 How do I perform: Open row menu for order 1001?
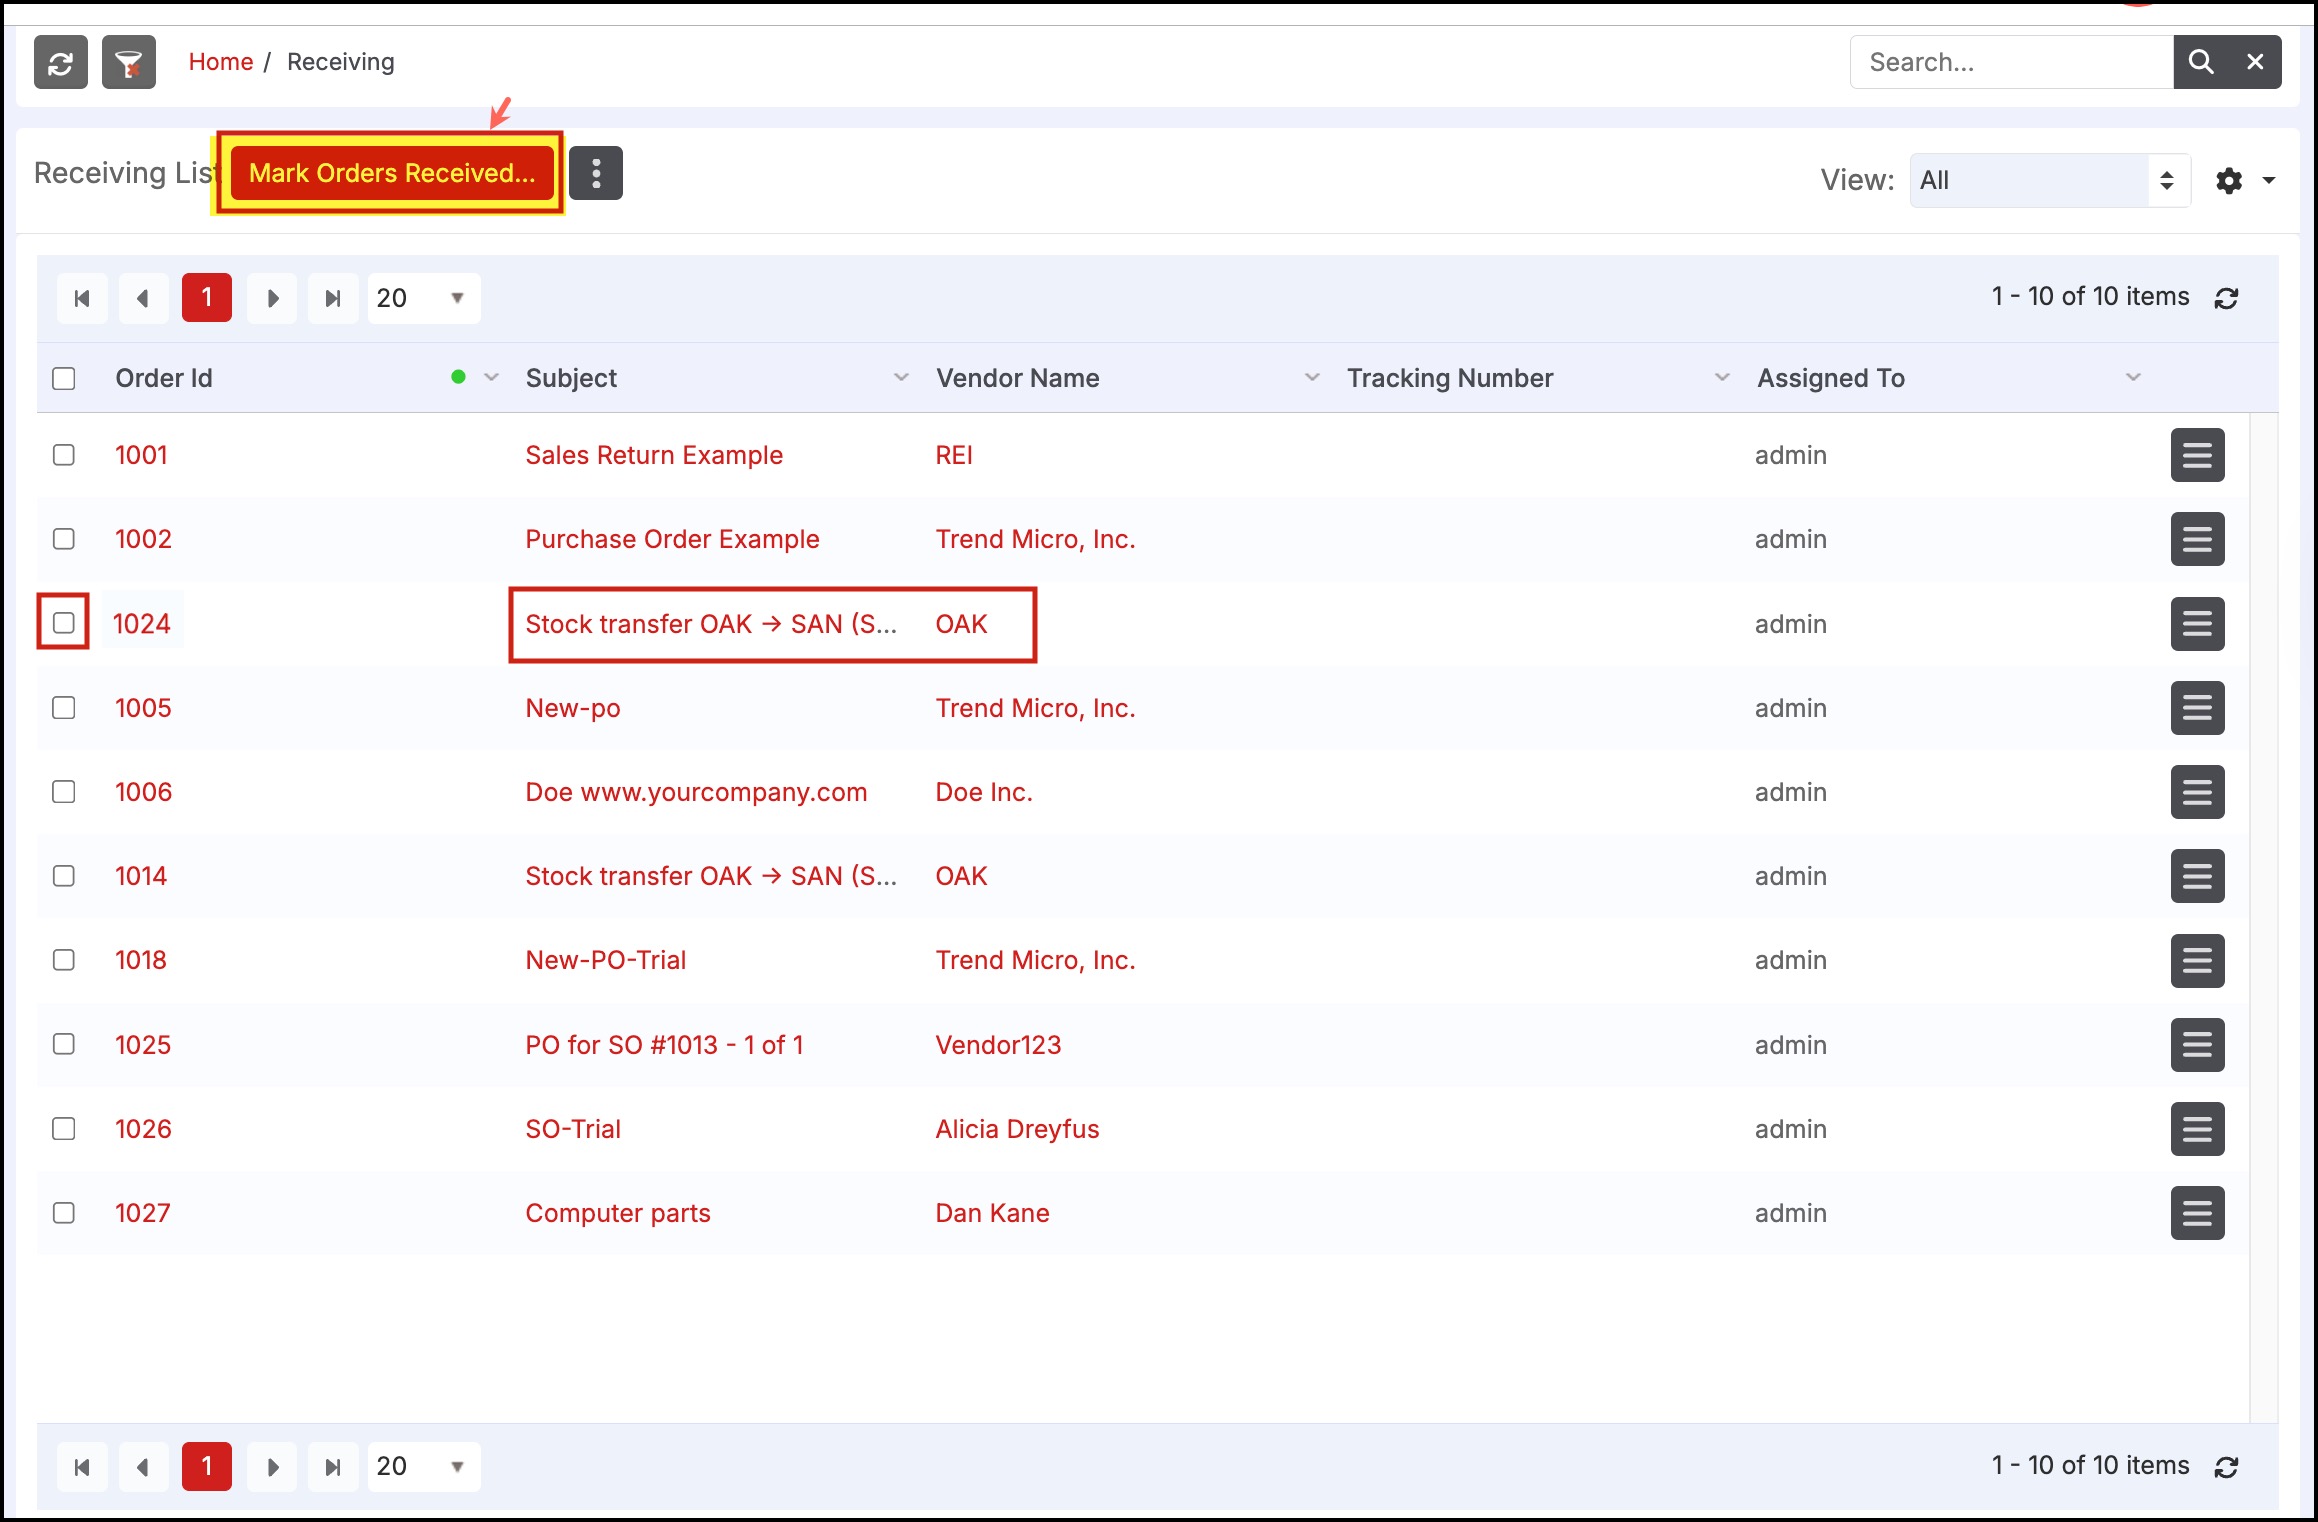(2198, 455)
